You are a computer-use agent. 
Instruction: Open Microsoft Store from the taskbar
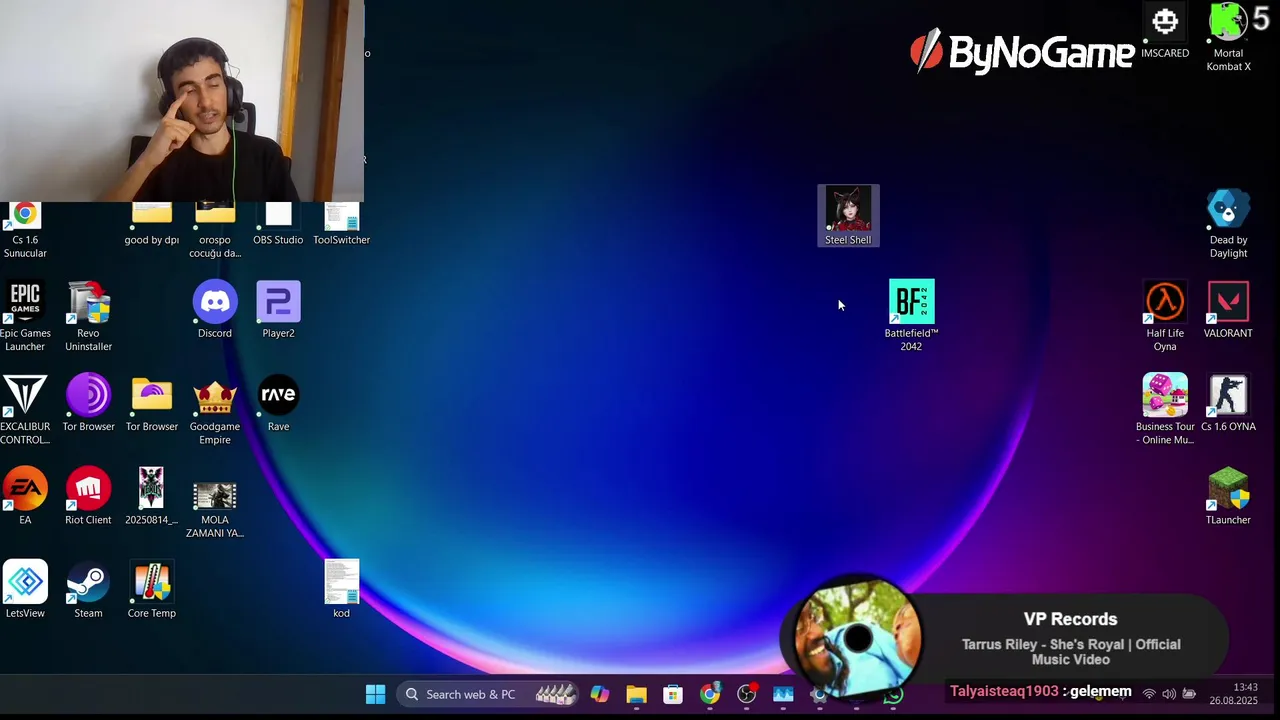pos(673,694)
